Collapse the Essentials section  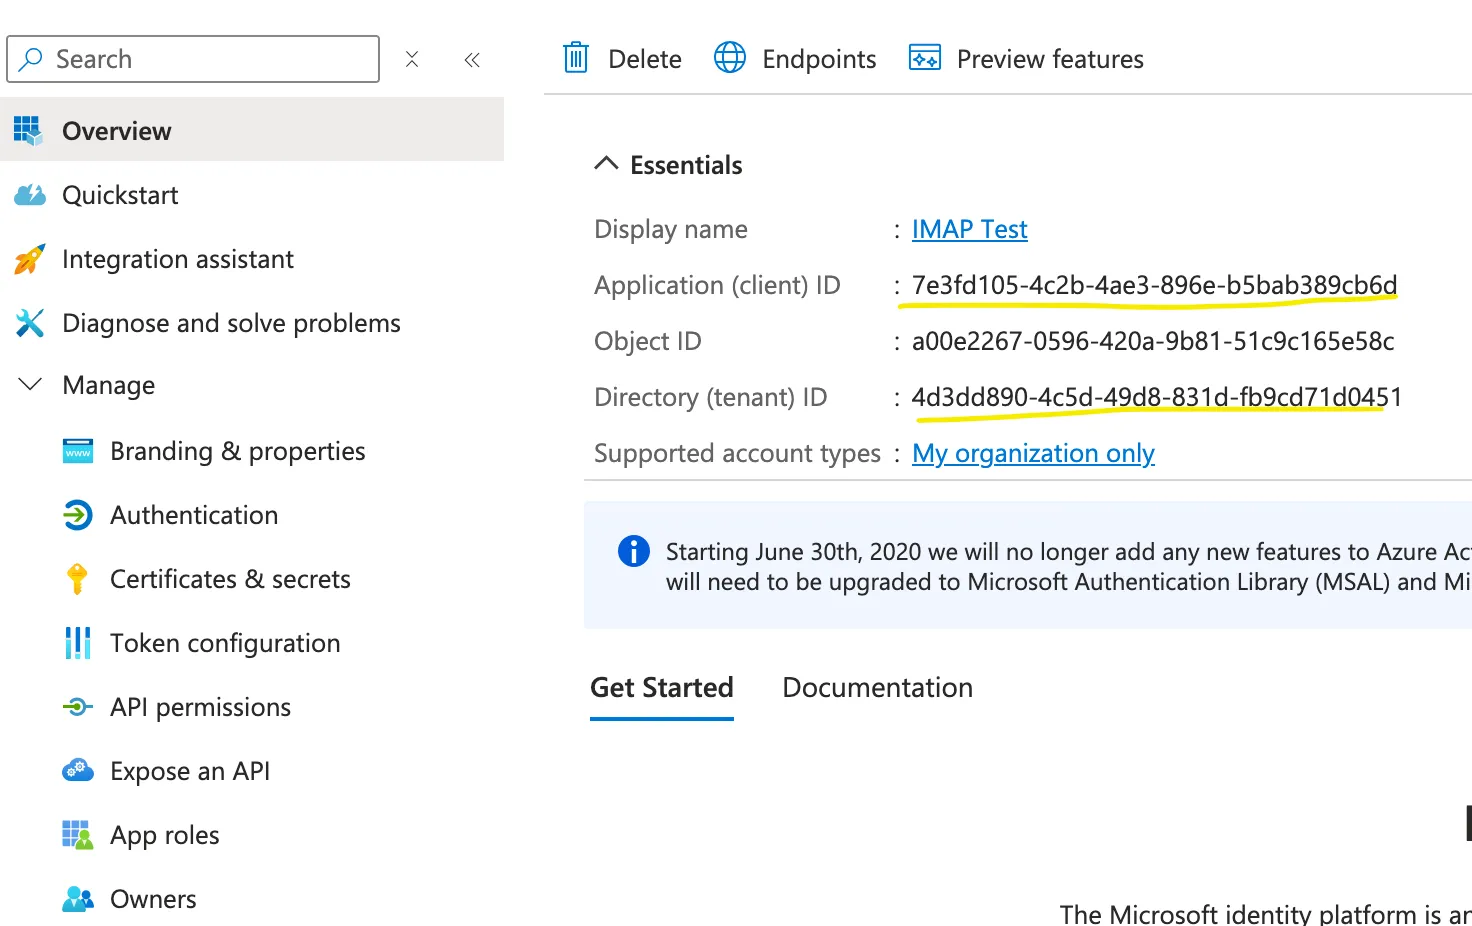pos(606,164)
